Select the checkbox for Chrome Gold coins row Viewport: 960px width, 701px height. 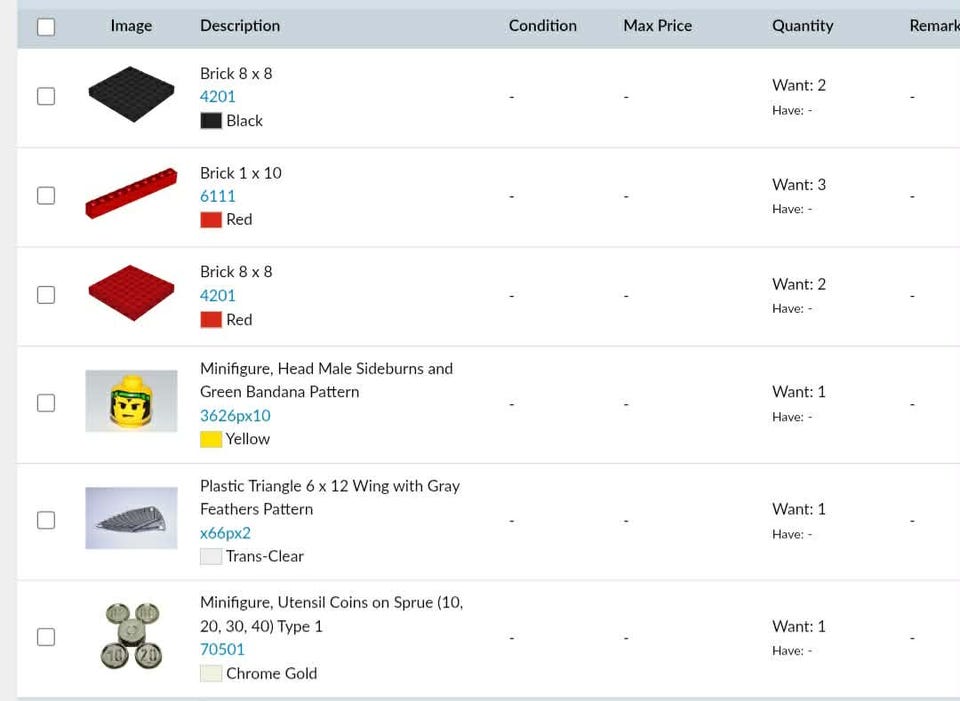point(46,637)
